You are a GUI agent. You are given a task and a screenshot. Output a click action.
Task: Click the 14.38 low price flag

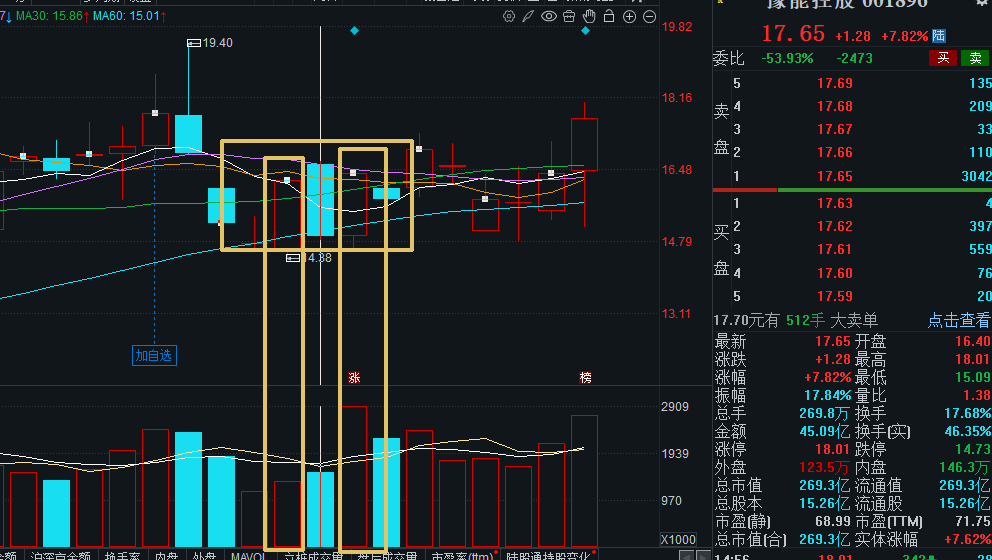[309, 258]
